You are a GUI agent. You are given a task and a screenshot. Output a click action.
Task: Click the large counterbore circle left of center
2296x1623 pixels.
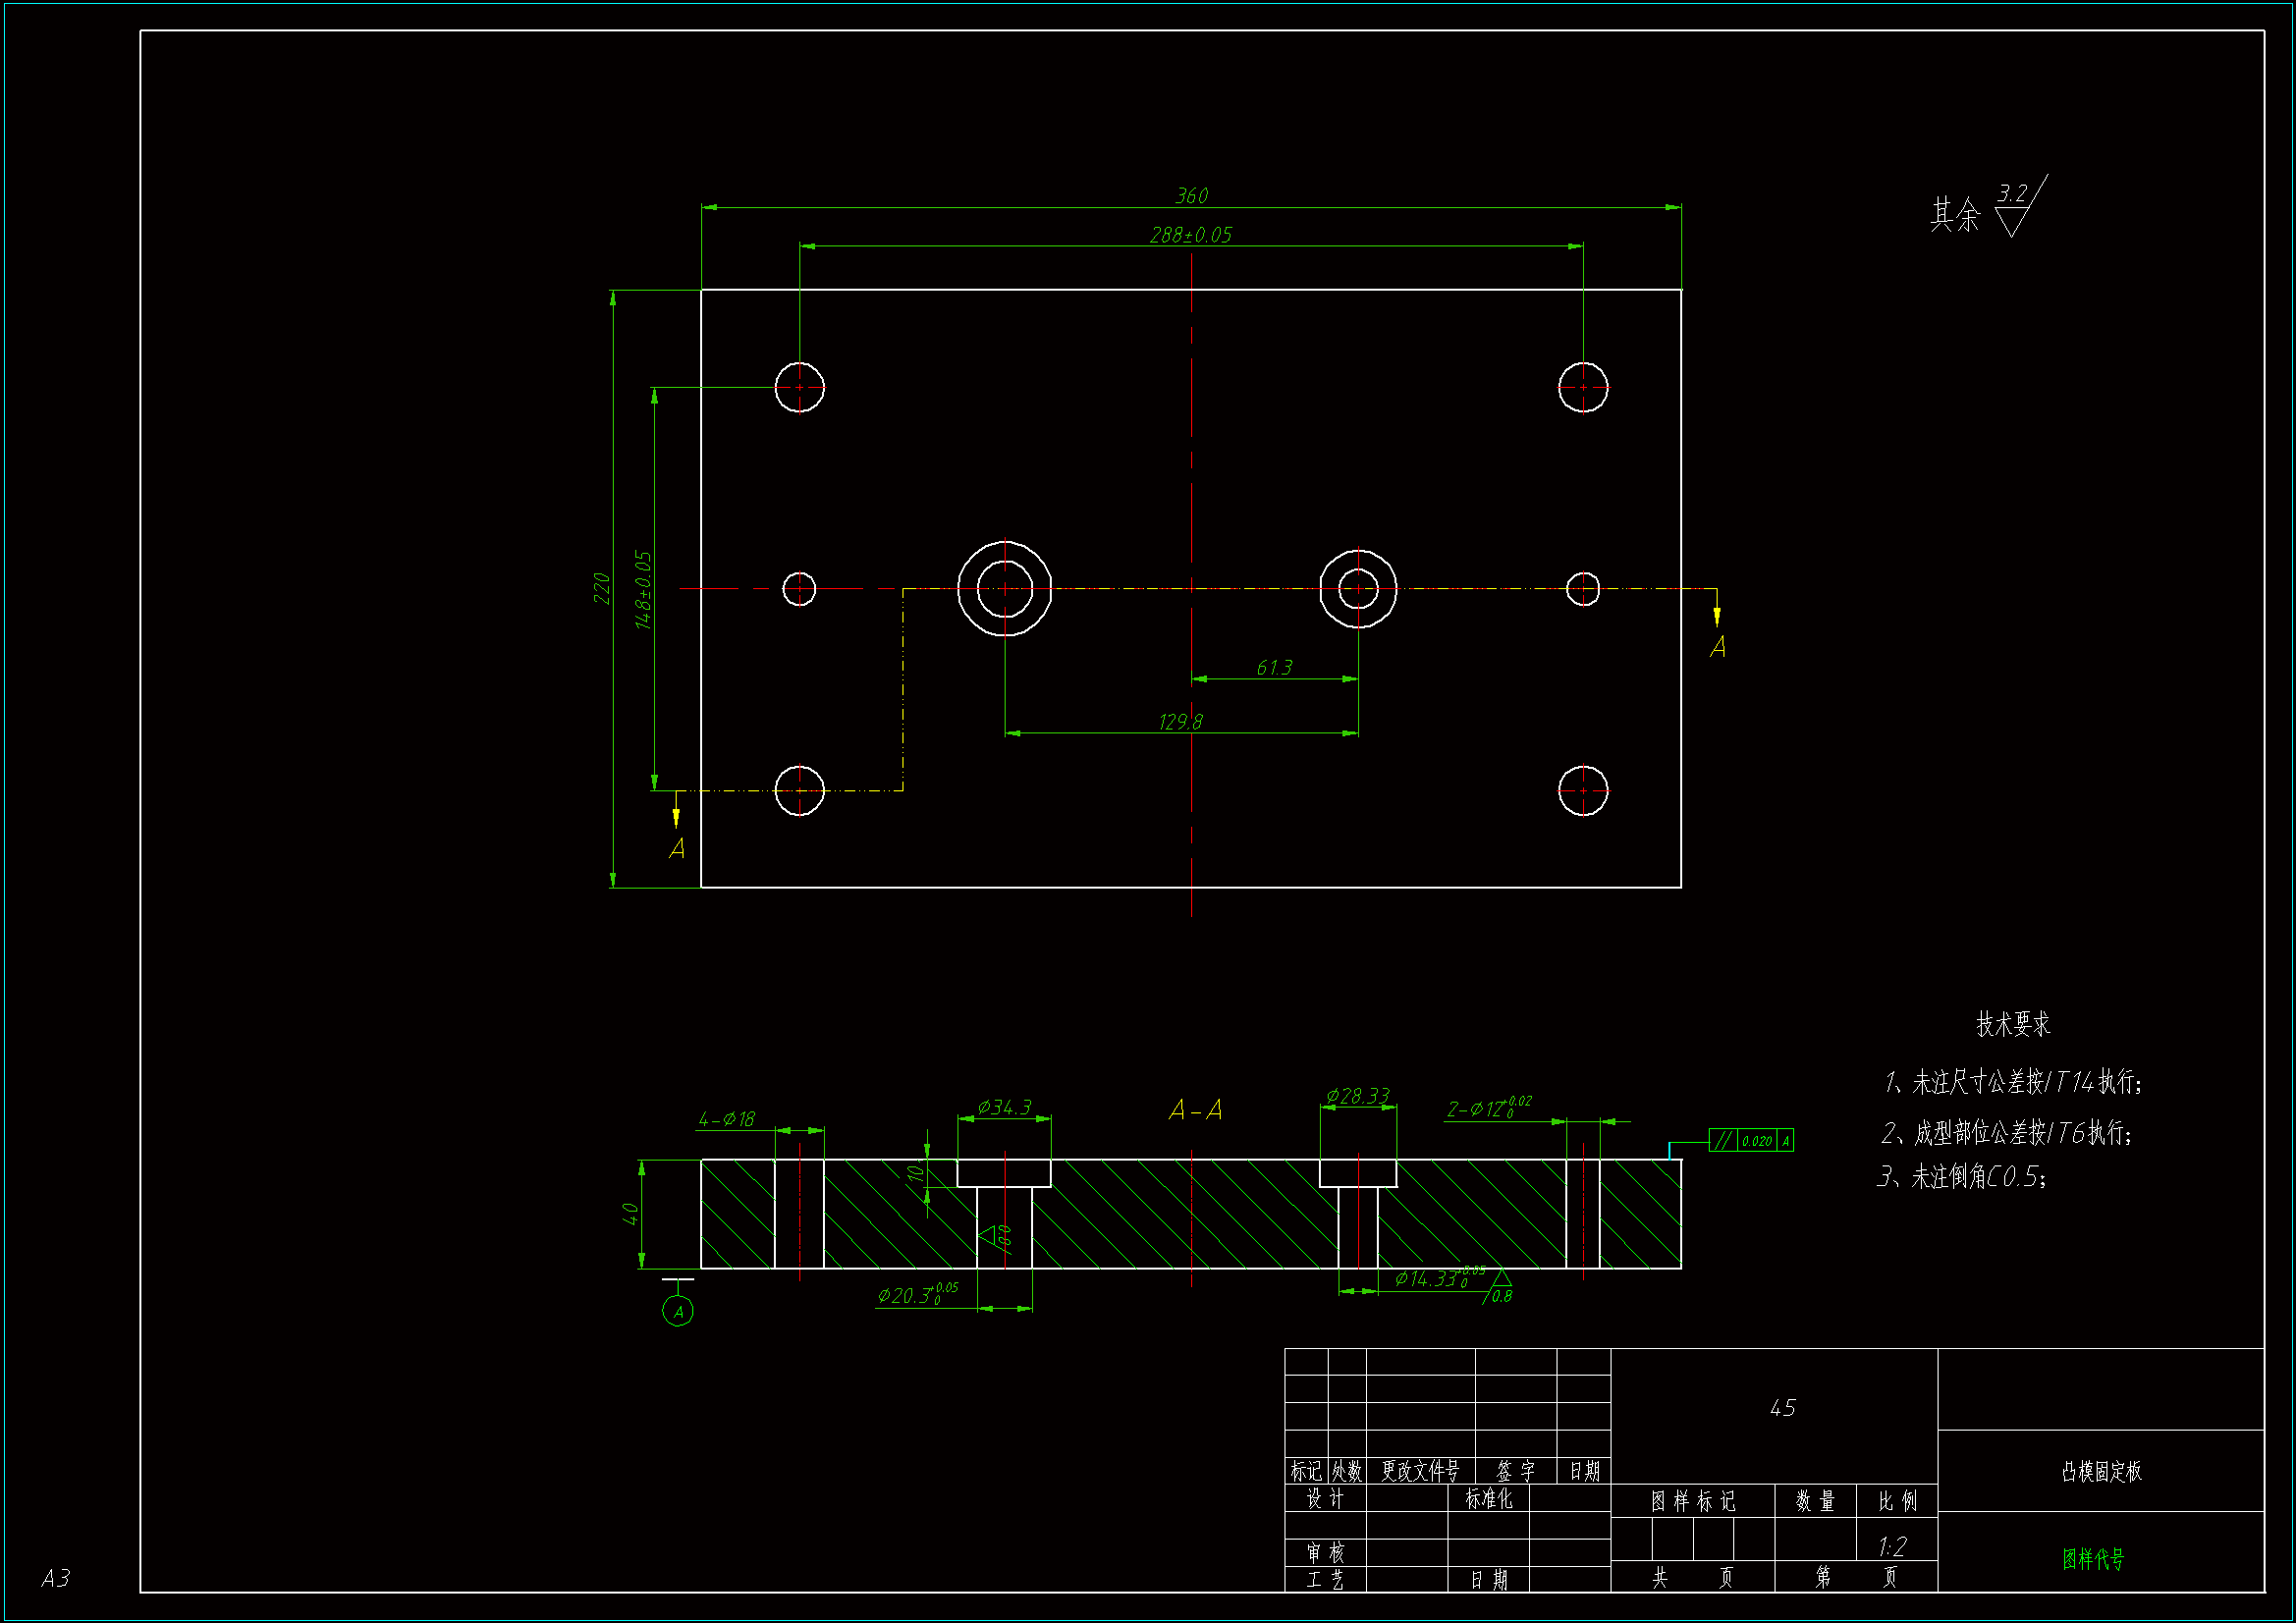pyautogui.click(x=1004, y=589)
